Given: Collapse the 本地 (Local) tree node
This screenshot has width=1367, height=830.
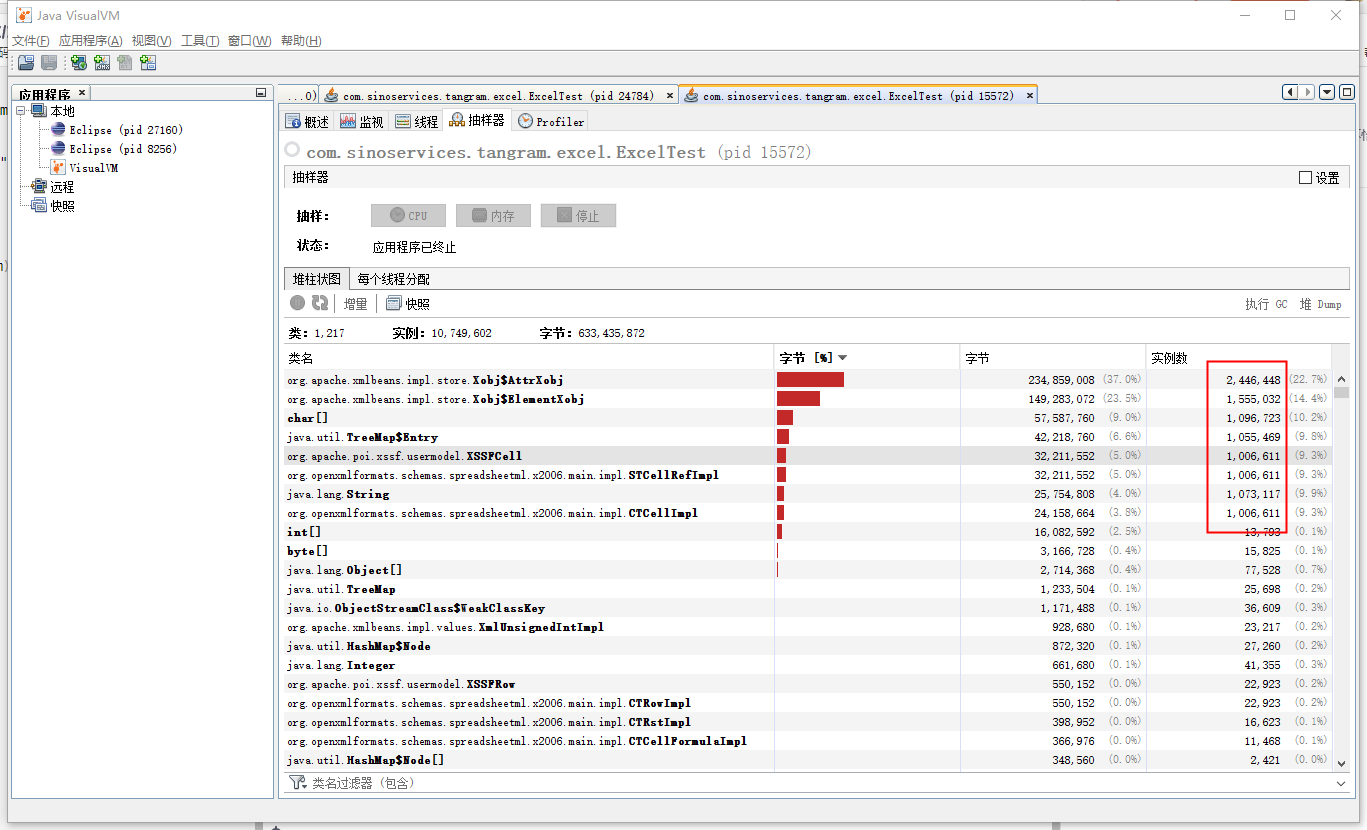Looking at the screenshot, I should click(21, 110).
